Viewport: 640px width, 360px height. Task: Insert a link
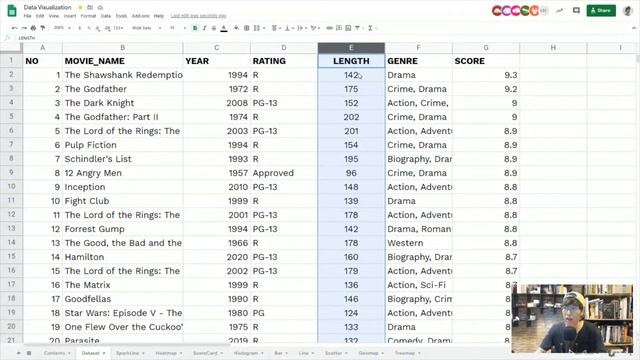coord(329,28)
